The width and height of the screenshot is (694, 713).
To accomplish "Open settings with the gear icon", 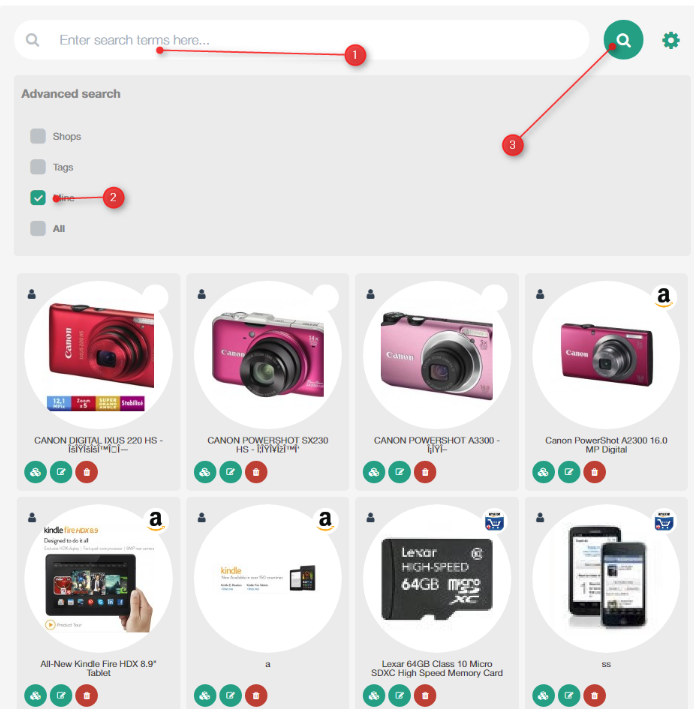I will [670, 40].
